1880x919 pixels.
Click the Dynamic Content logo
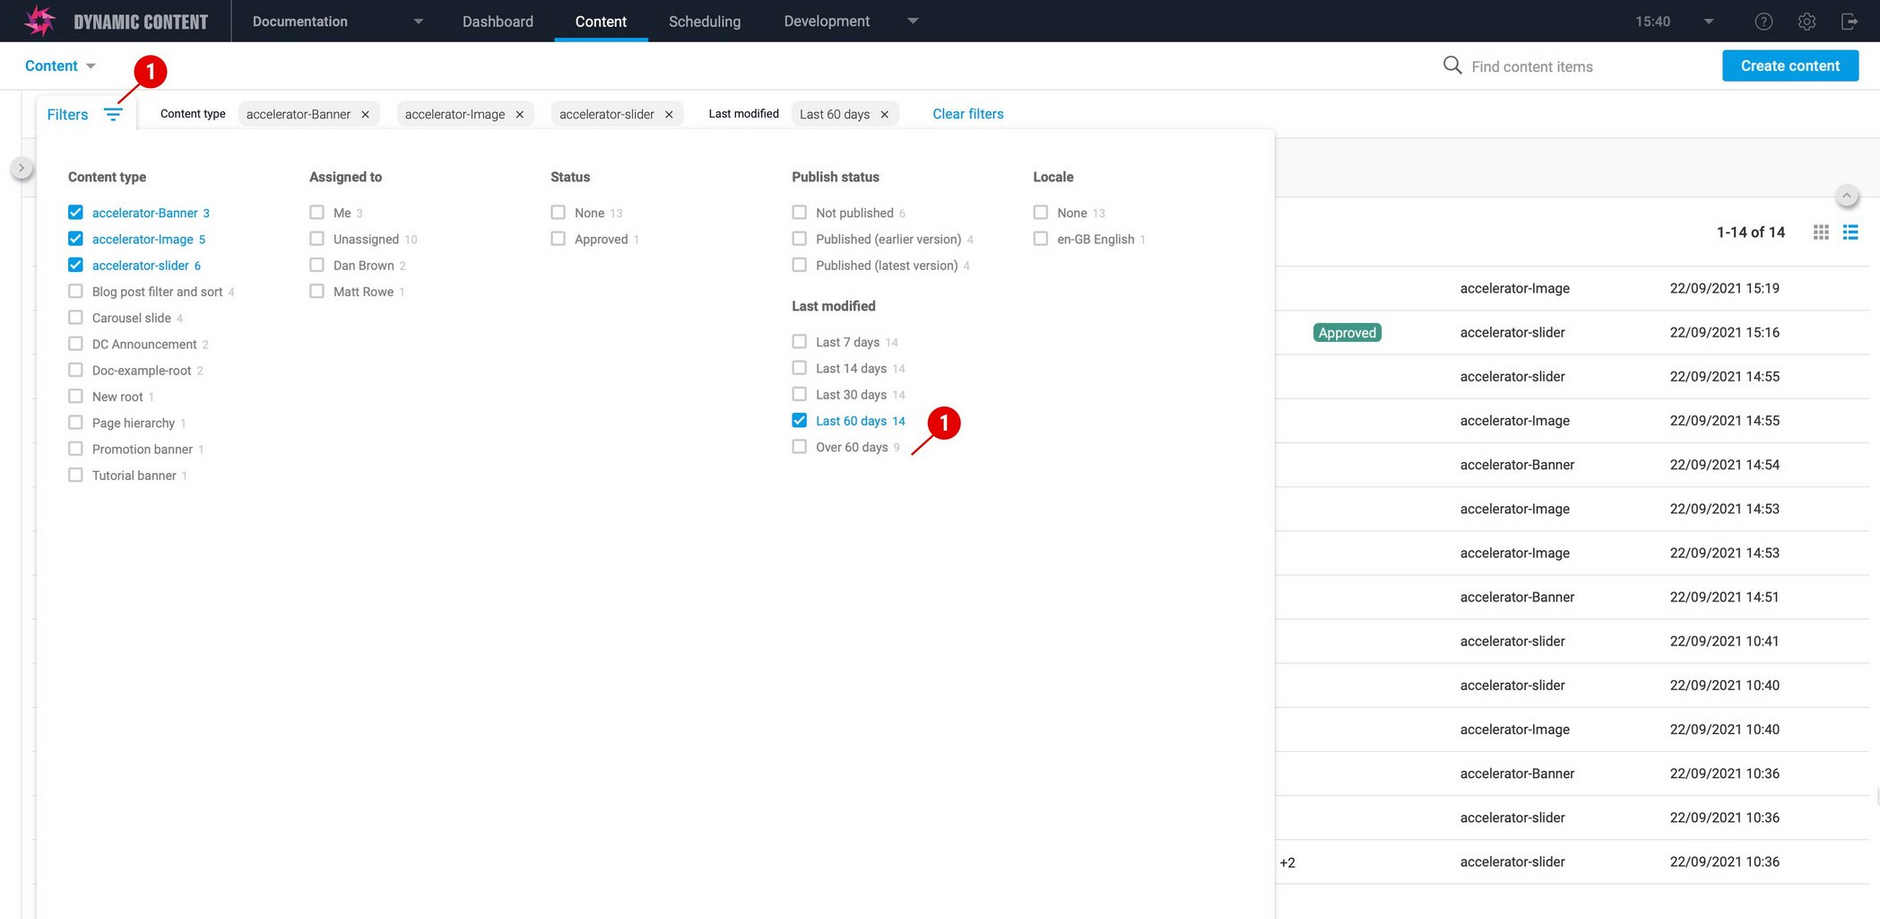pyautogui.click(x=116, y=21)
